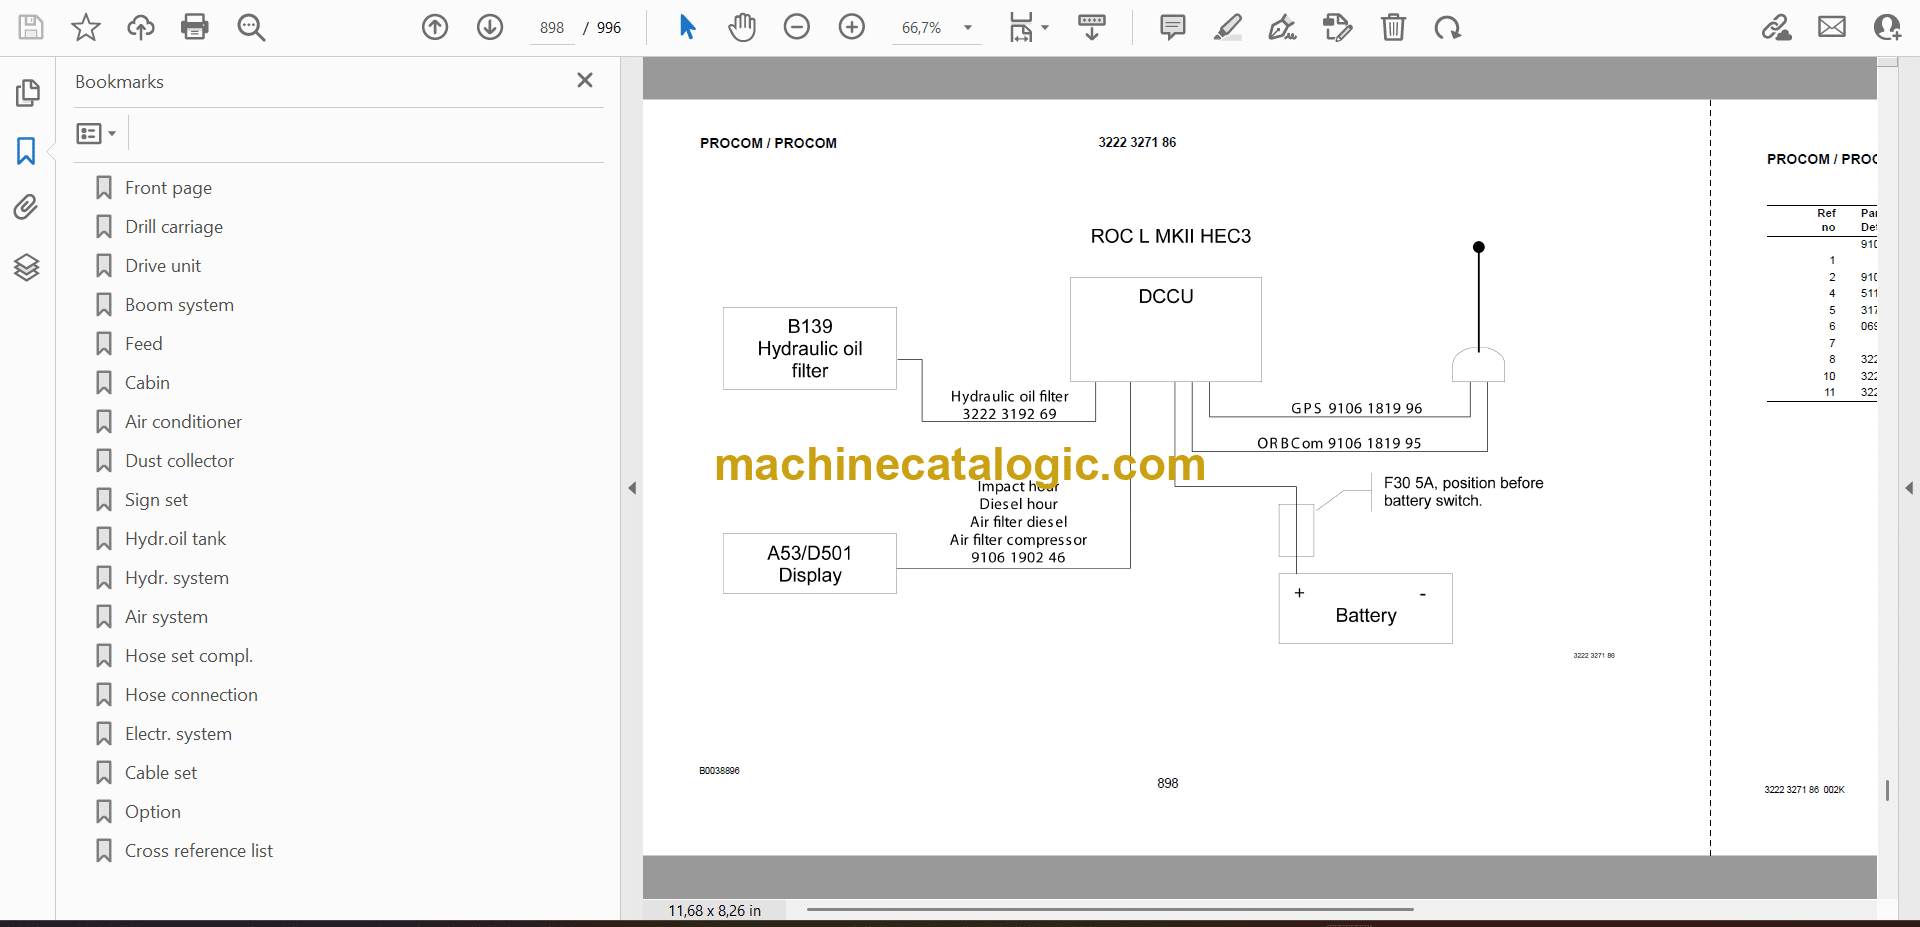Viewport: 1920px width, 927px height.
Task: Click the vertical scrollbar thumb at right
Action: (x=1887, y=790)
